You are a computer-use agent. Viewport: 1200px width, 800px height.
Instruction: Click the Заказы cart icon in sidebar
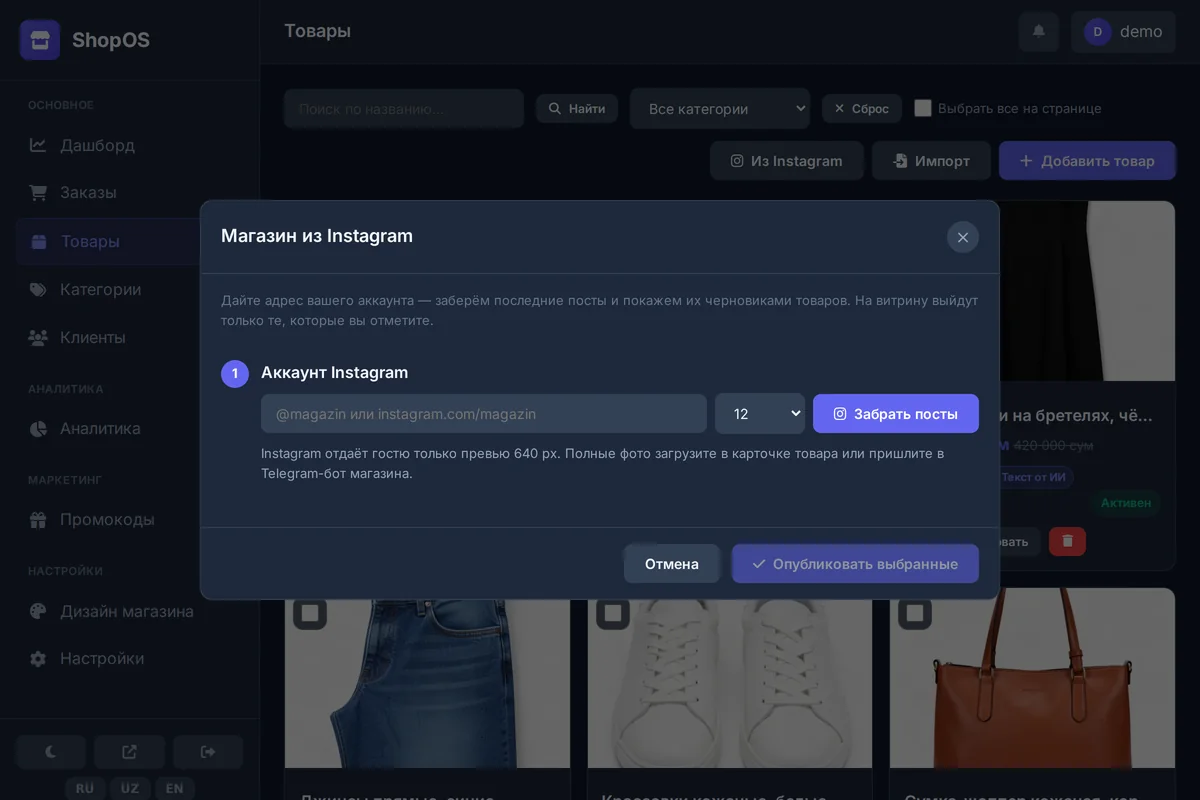click(x=38, y=192)
